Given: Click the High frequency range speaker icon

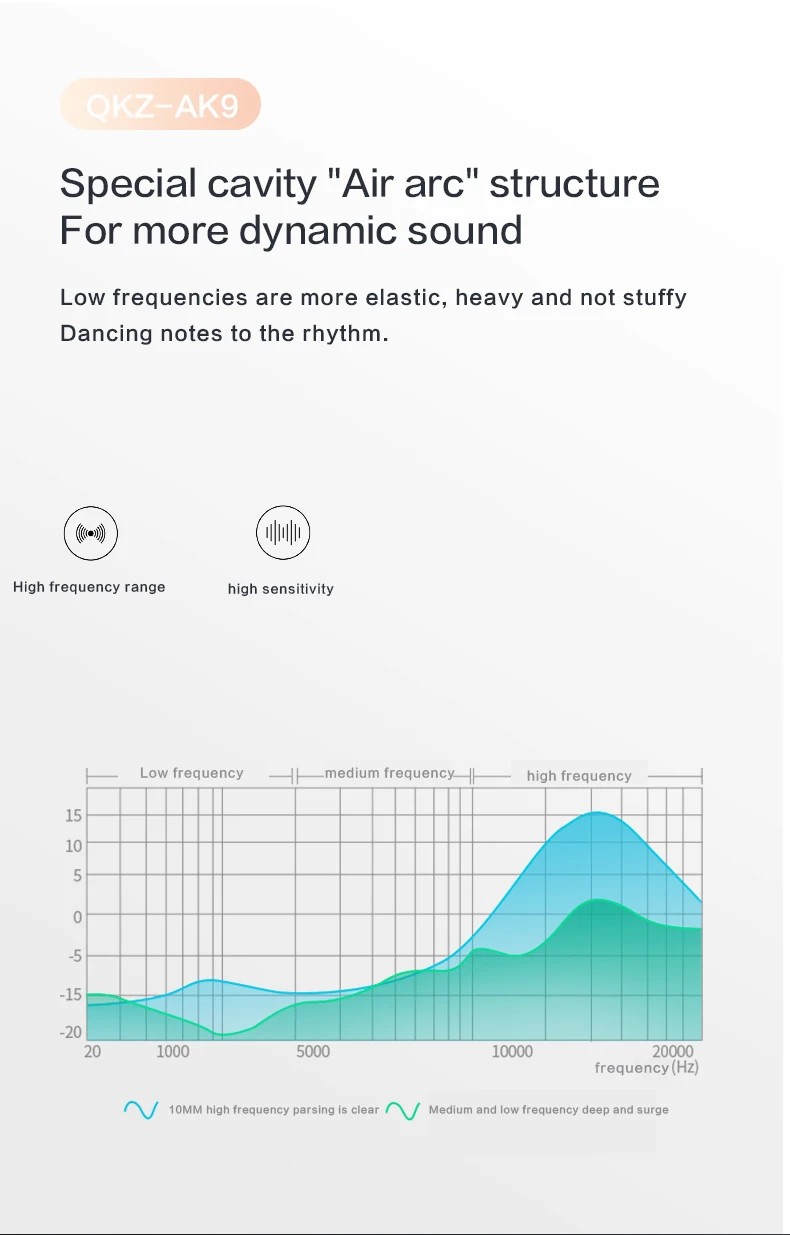Looking at the screenshot, I should 91,533.
